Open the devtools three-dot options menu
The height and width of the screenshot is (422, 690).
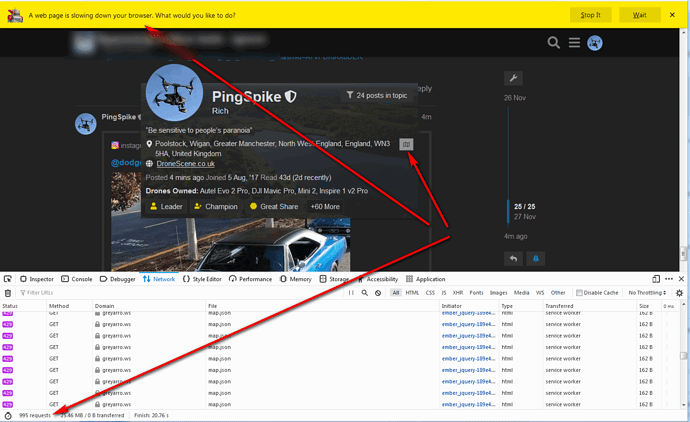(x=669, y=279)
